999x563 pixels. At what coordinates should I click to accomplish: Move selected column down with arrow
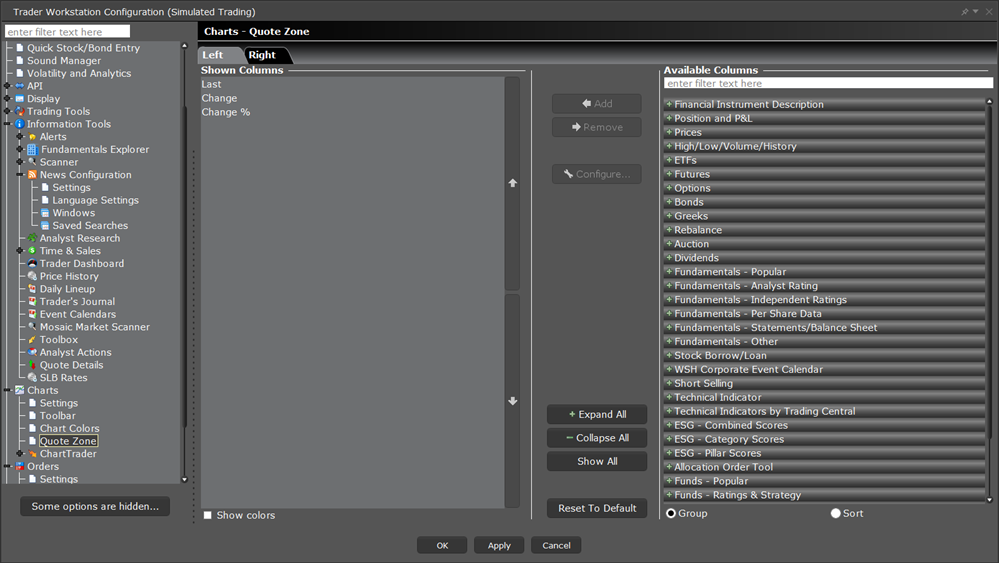(x=513, y=401)
